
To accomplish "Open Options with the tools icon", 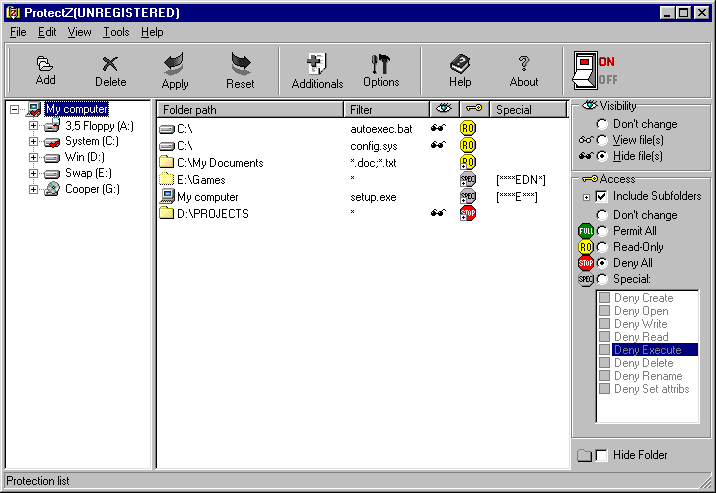I will click(381, 70).
